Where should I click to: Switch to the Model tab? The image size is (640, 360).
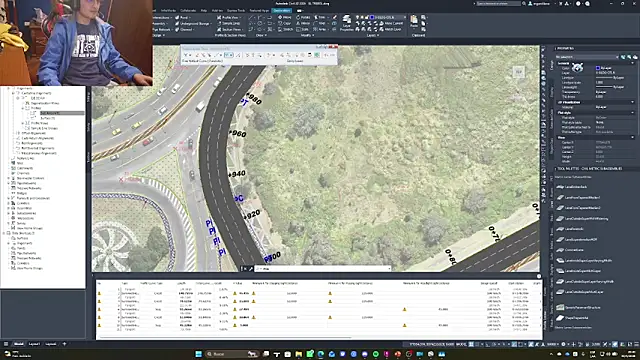point(19,344)
